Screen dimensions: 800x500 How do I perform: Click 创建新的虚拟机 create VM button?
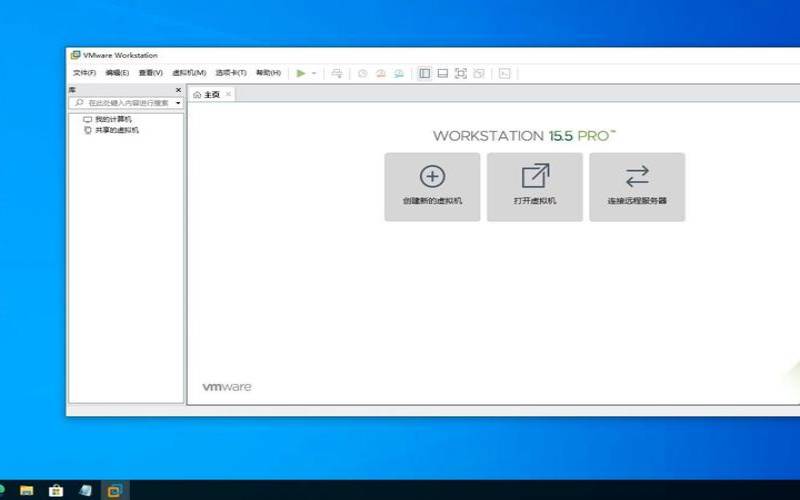[x=432, y=187]
